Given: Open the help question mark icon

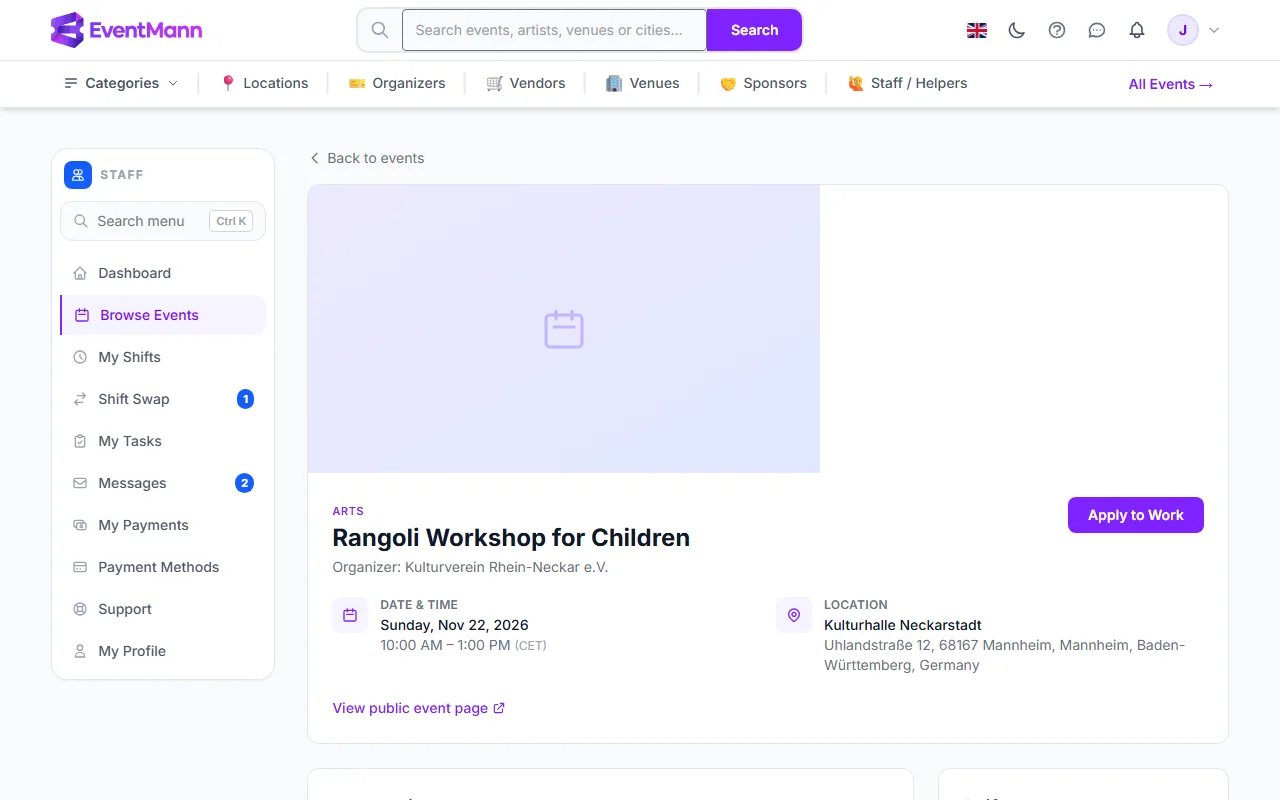Looking at the screenshot, I should (x=1057, y=30).
